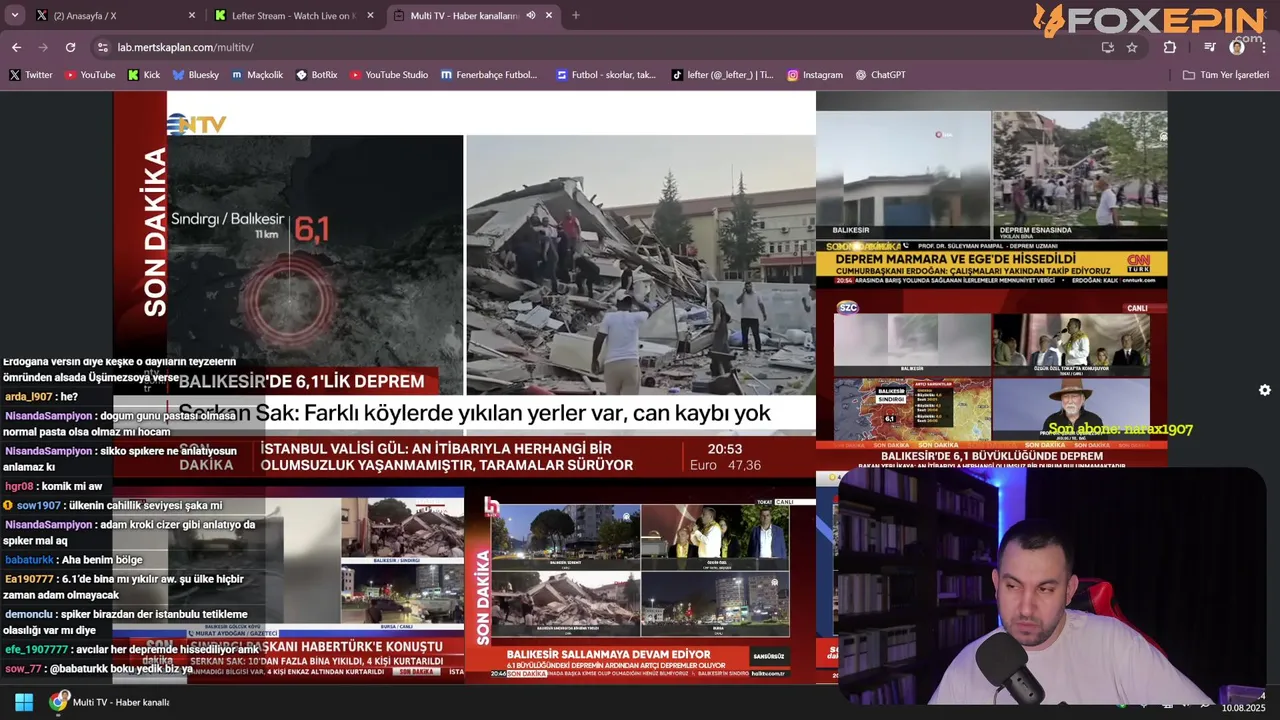Screen dimensions: 1280x720
Task: Bookmark this page with star icon
Action: point(1132,47)
